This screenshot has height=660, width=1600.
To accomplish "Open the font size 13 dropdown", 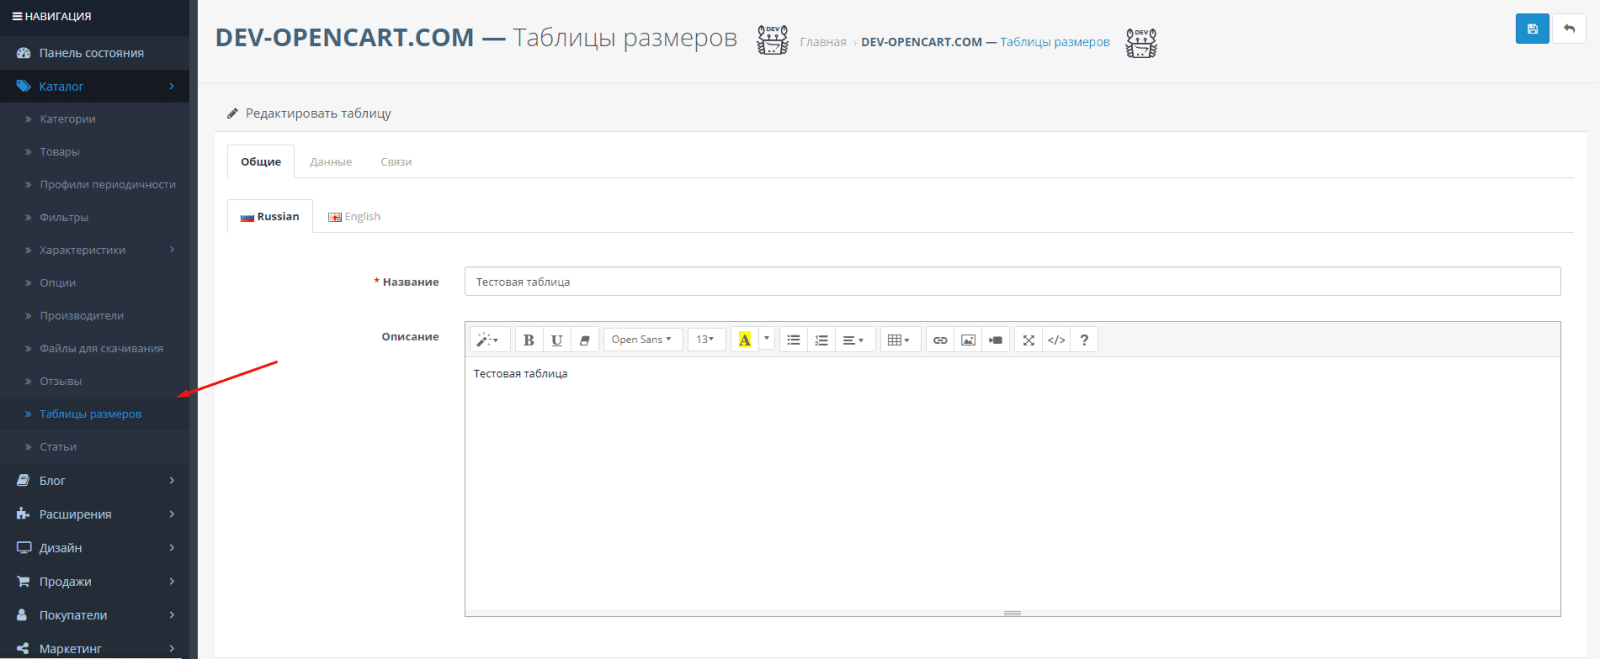I will [706, 340].
